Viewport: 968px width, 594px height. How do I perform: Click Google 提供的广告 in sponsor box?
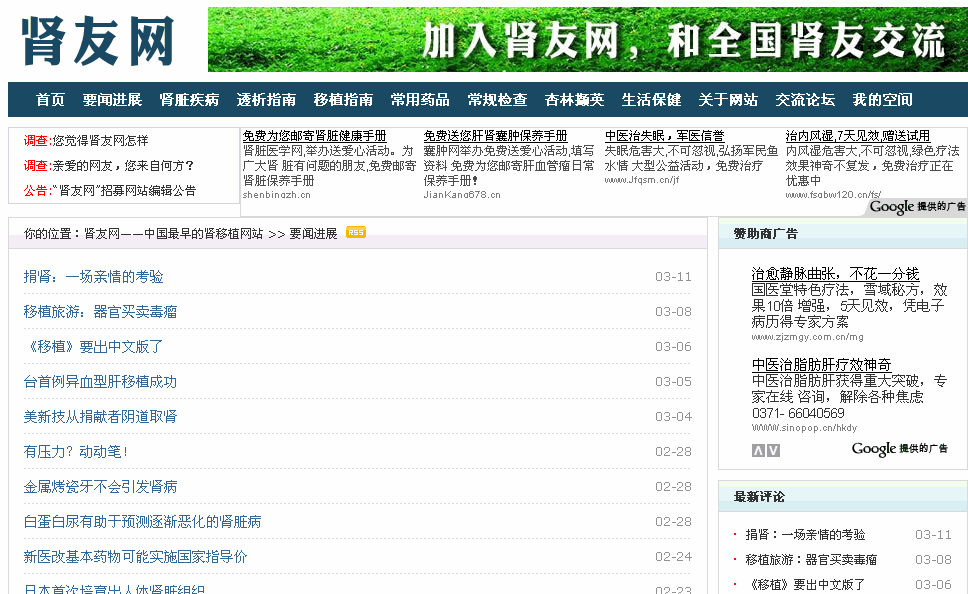[x=899, y=449]
